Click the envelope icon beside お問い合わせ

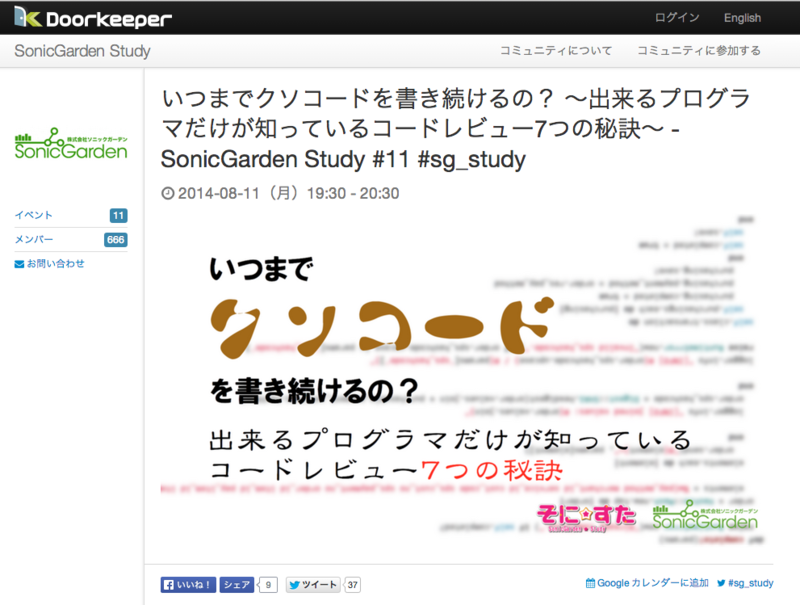tap(19, 264)
